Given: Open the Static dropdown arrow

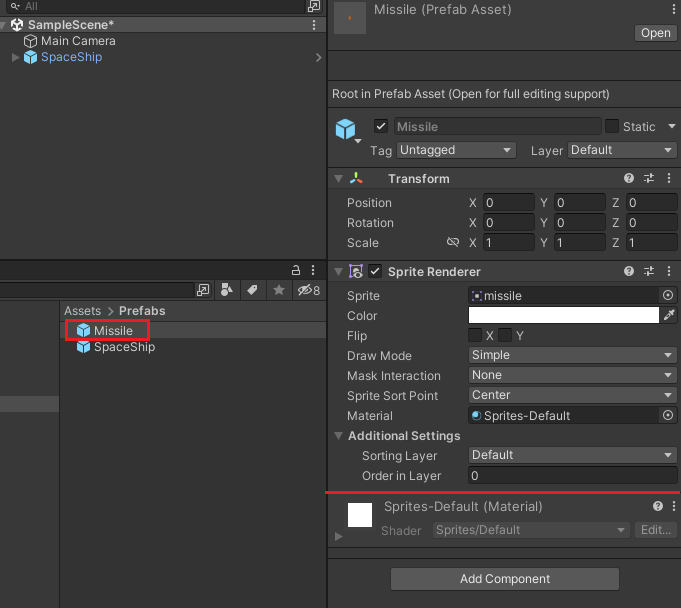Looking at the screenshot, I should point(671,126).
